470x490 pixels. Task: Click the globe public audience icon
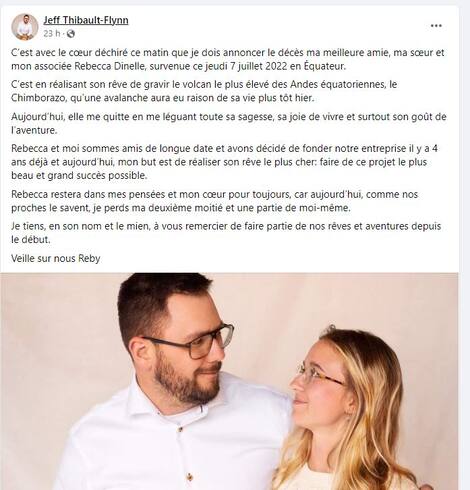tap(71, 34)
